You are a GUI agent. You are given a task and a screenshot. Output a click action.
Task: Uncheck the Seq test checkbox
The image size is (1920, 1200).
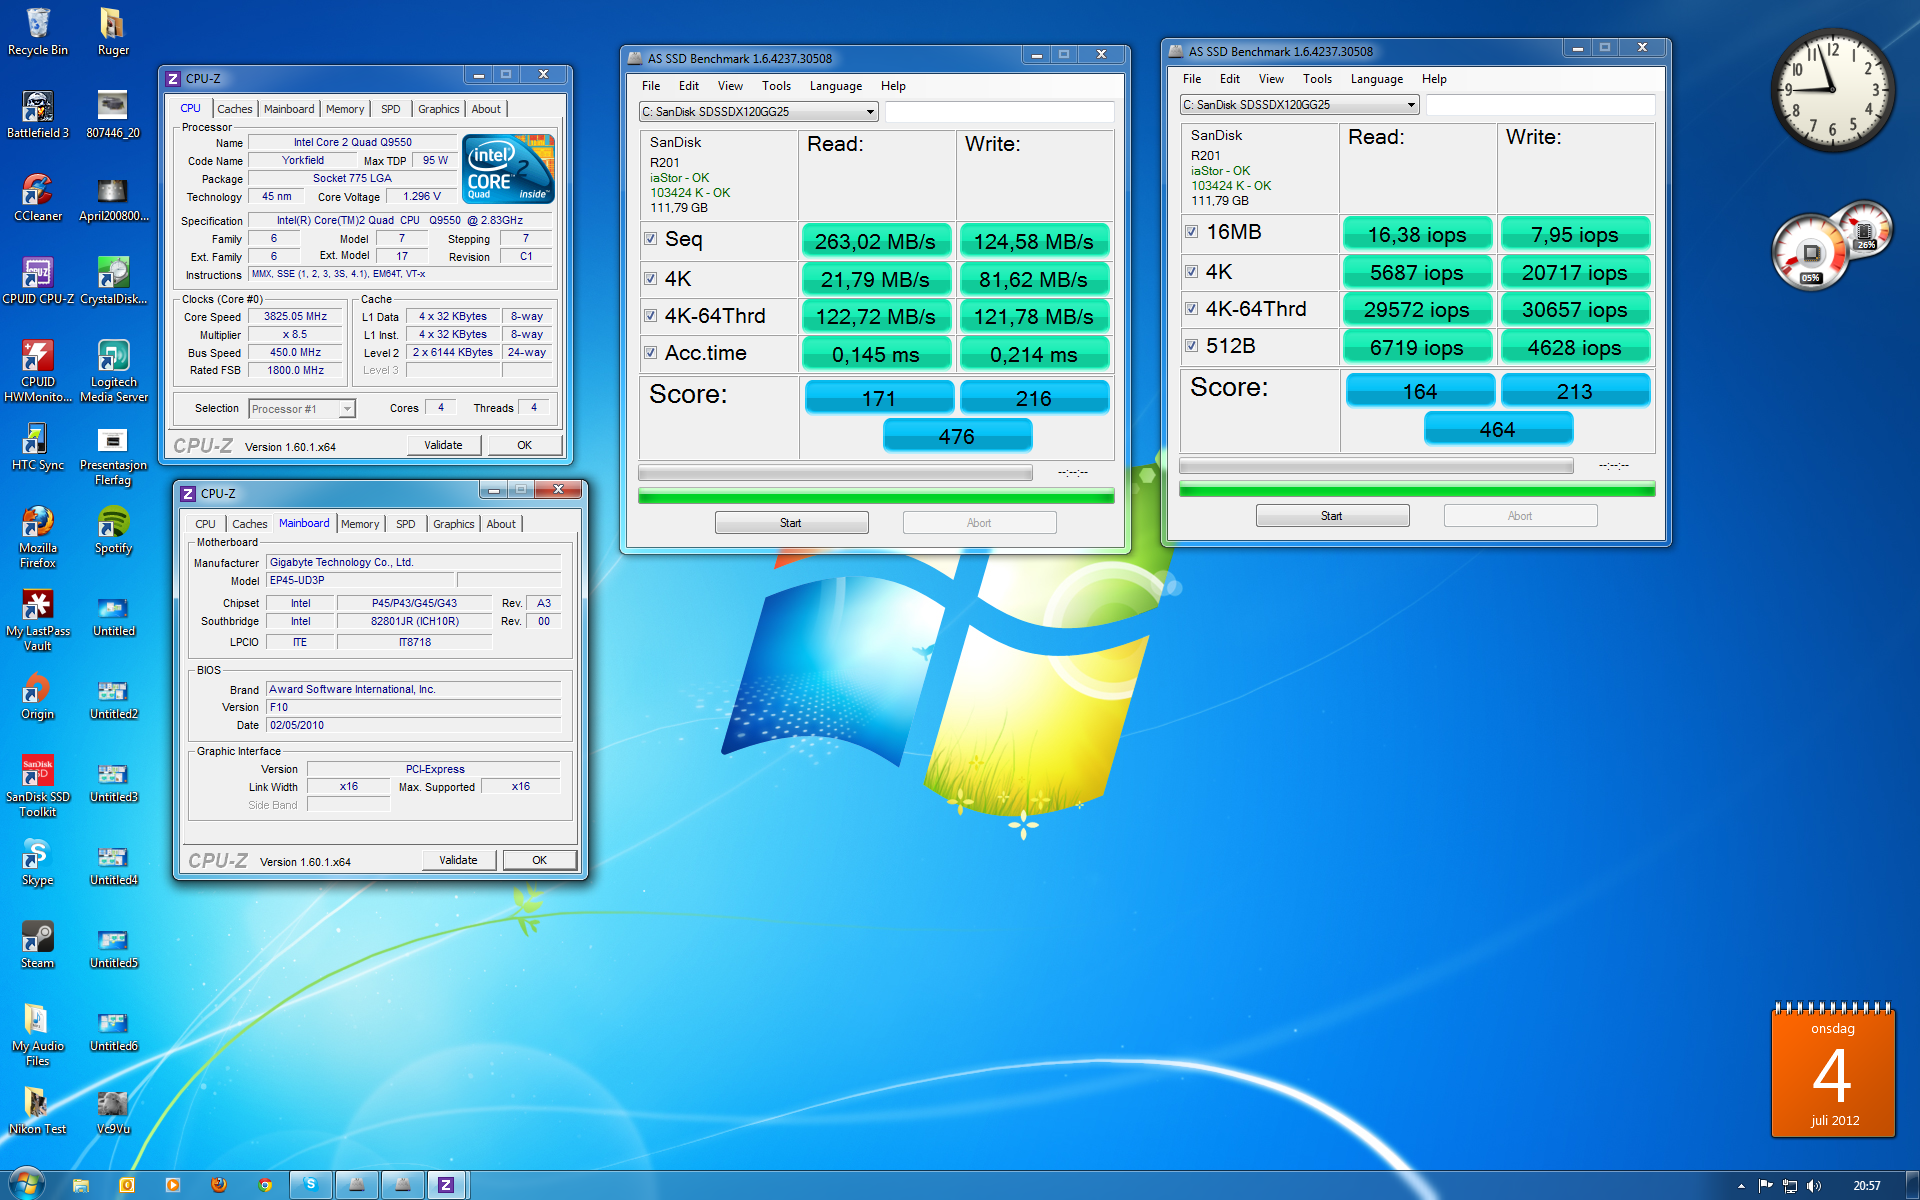click(651, 239)
